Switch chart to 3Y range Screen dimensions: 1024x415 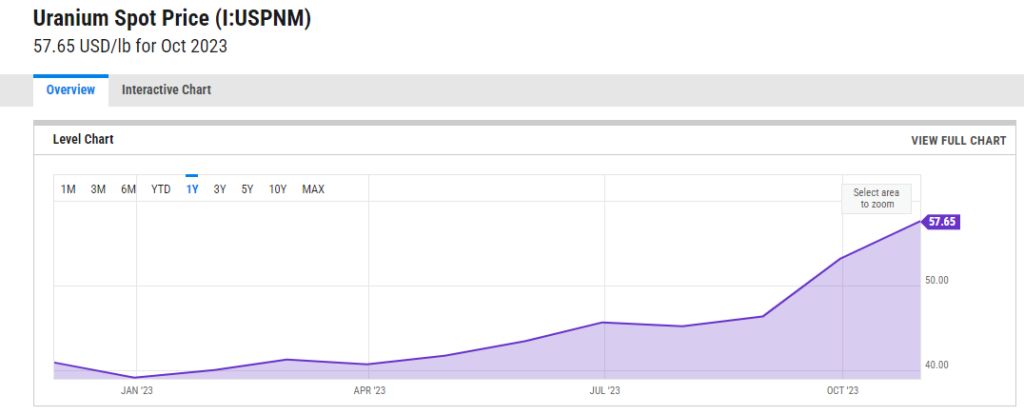[219, 190]
